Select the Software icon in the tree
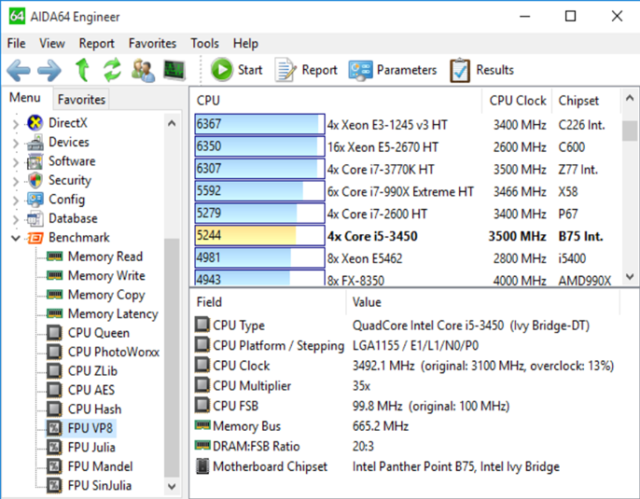This screenshot has width=640, height=499. 35,161
